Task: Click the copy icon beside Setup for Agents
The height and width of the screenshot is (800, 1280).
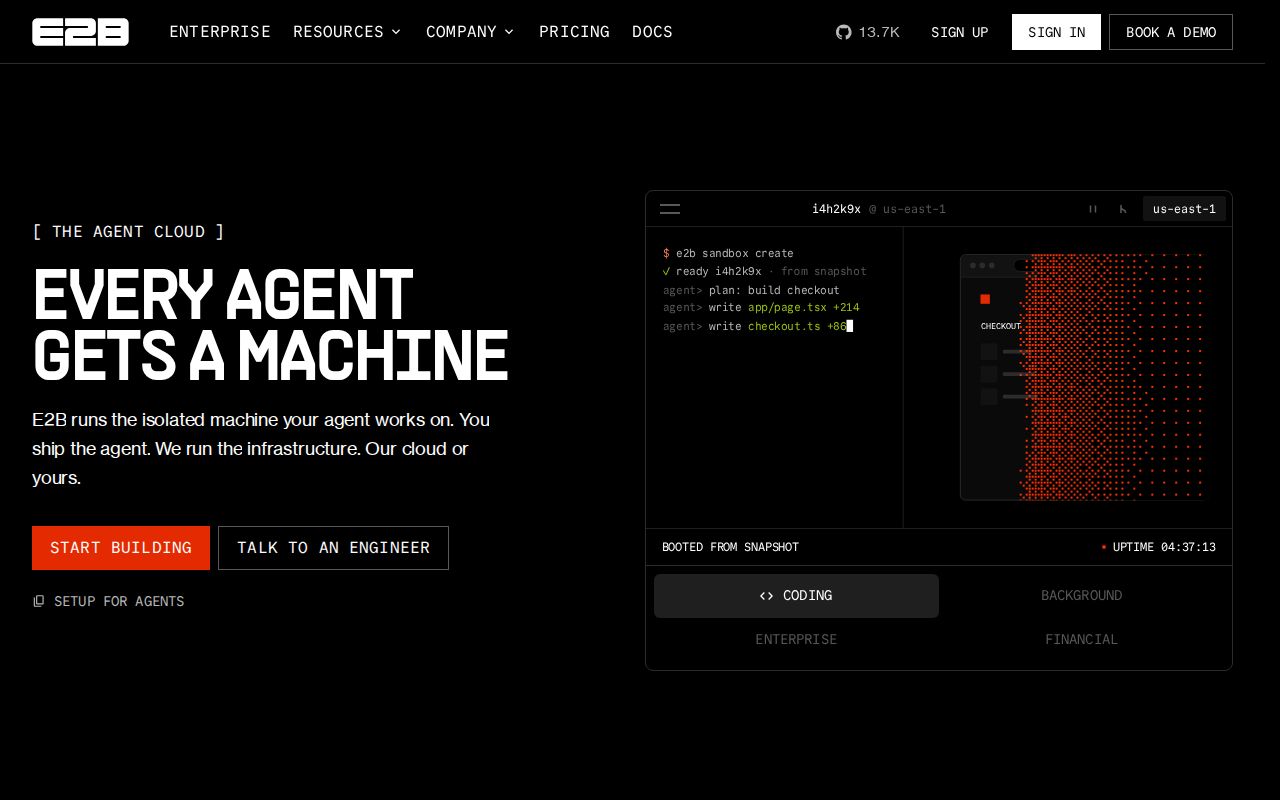Action: coord(39,601)
